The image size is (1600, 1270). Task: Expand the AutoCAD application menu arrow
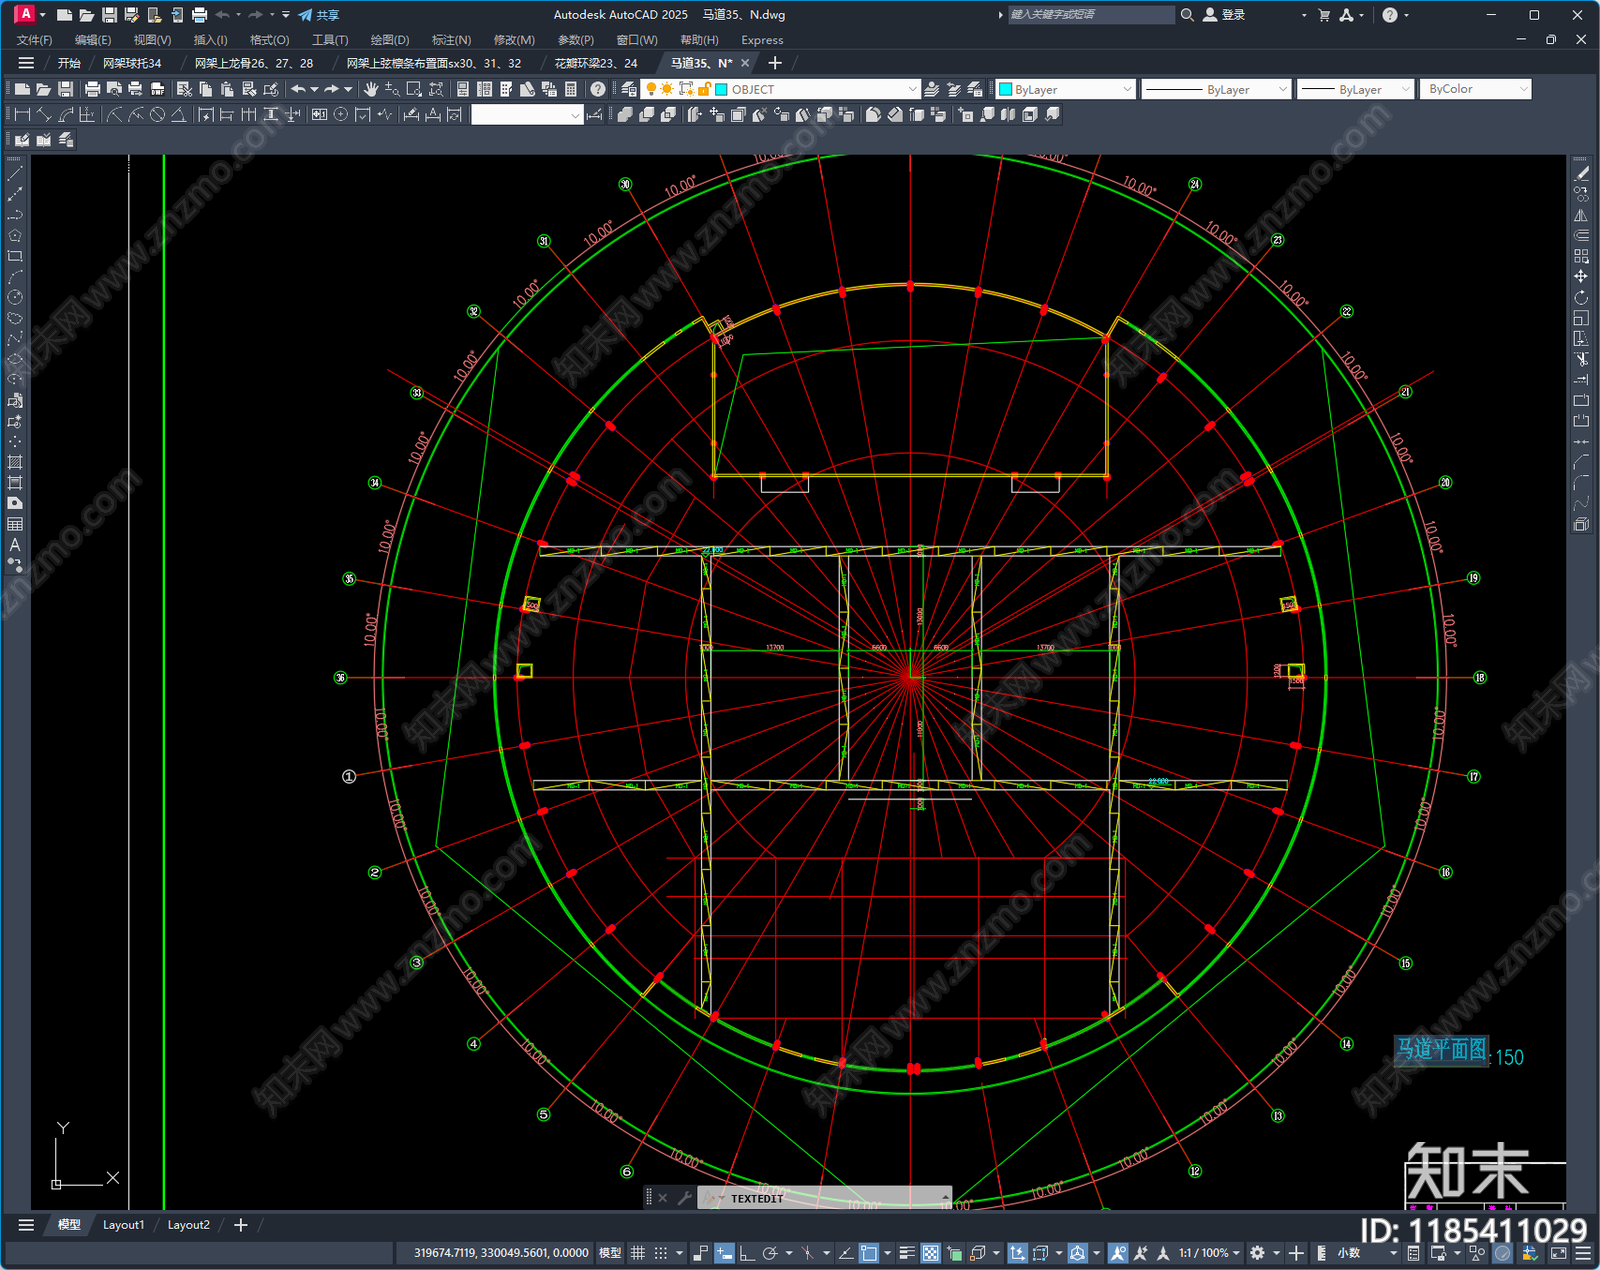click(x=42, y=15)
